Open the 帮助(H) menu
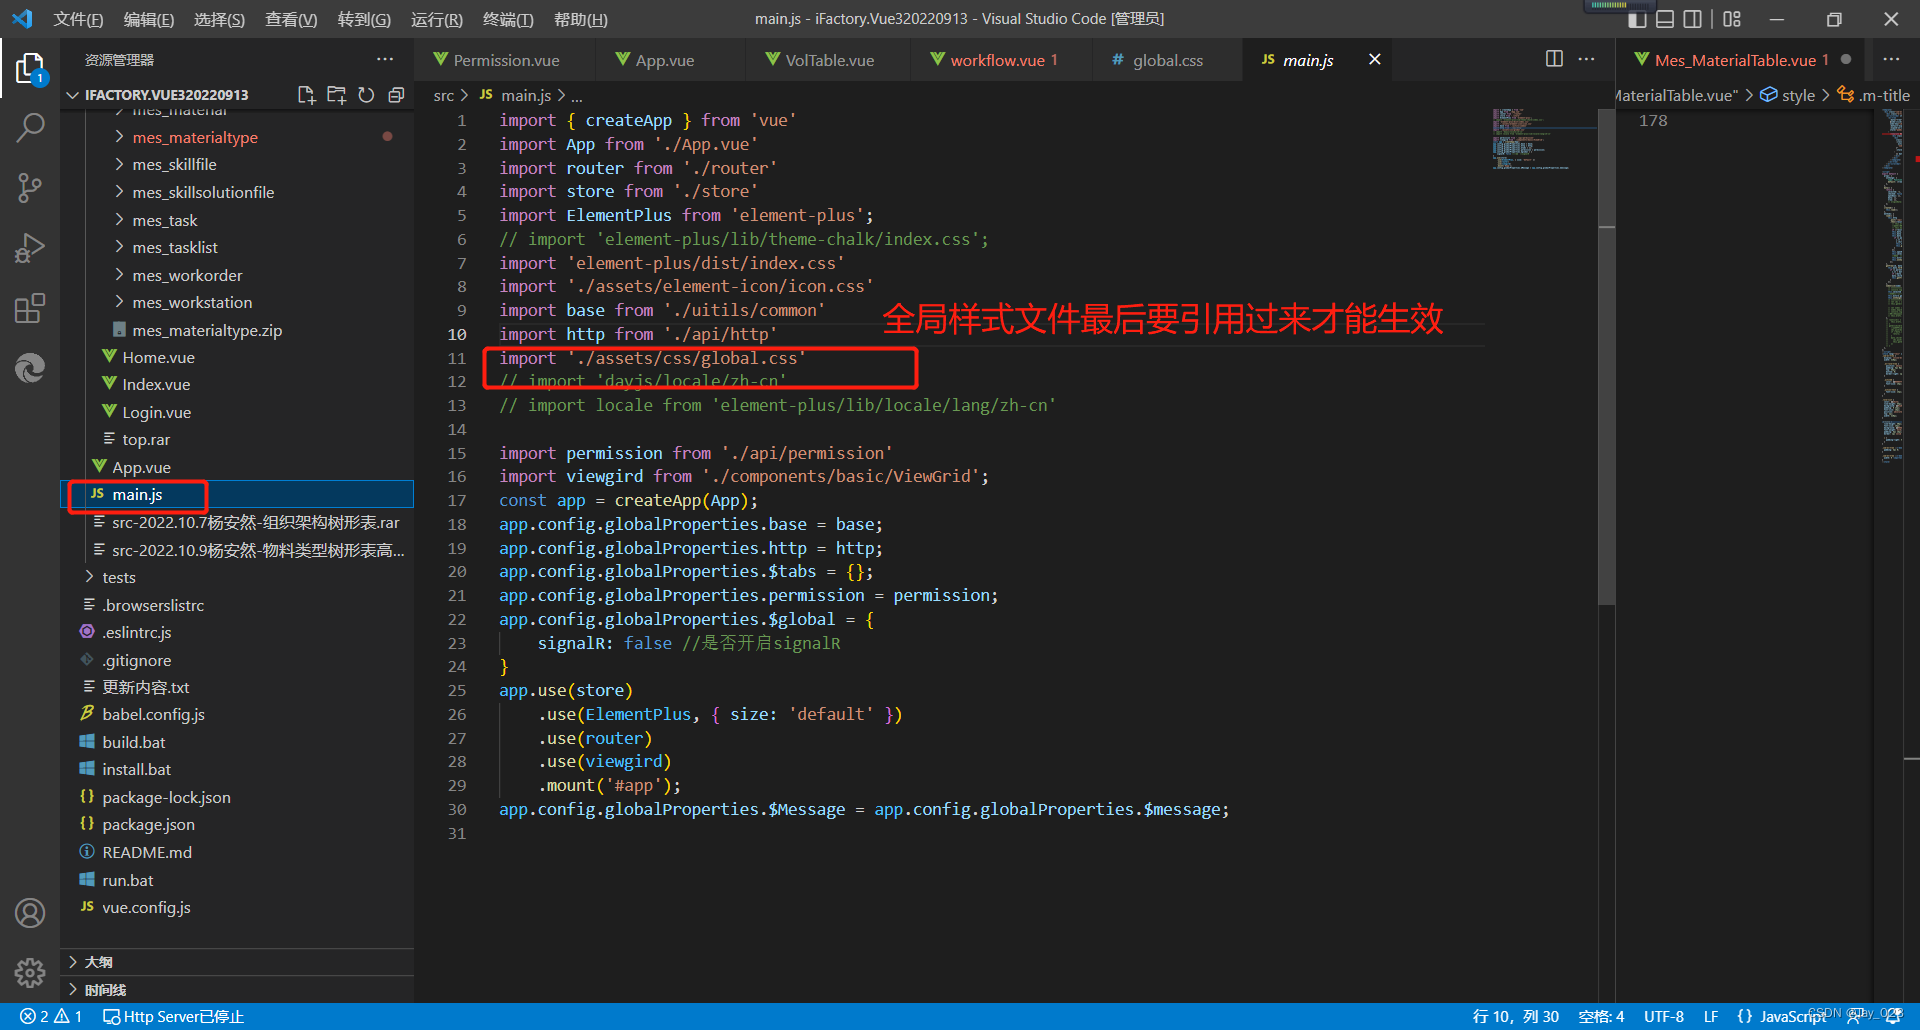The image size is (1920, 1030). [x=580, y=19]
